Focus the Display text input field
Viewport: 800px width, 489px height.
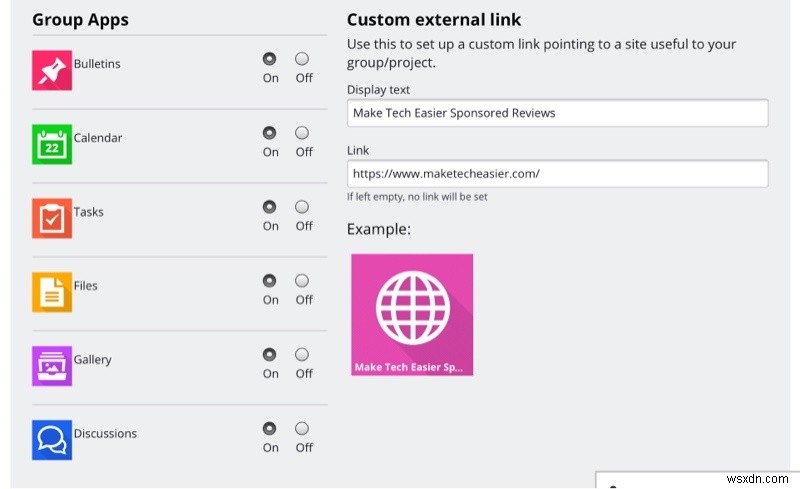558,113
